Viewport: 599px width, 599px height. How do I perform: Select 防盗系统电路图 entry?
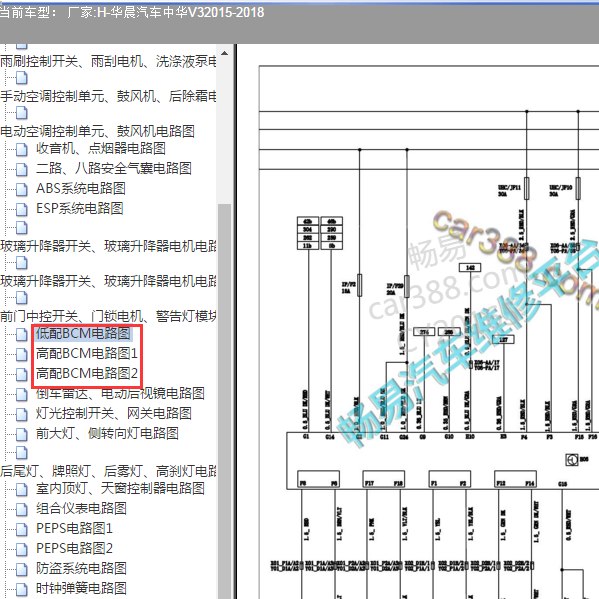81,568
